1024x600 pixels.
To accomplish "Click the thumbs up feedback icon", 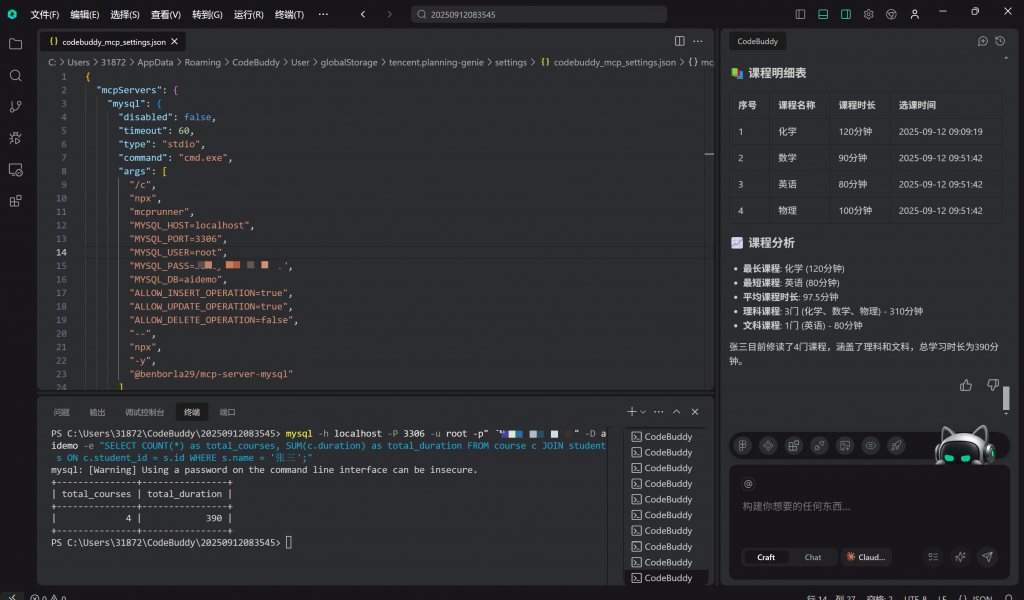I will click(x=965, y=385).
